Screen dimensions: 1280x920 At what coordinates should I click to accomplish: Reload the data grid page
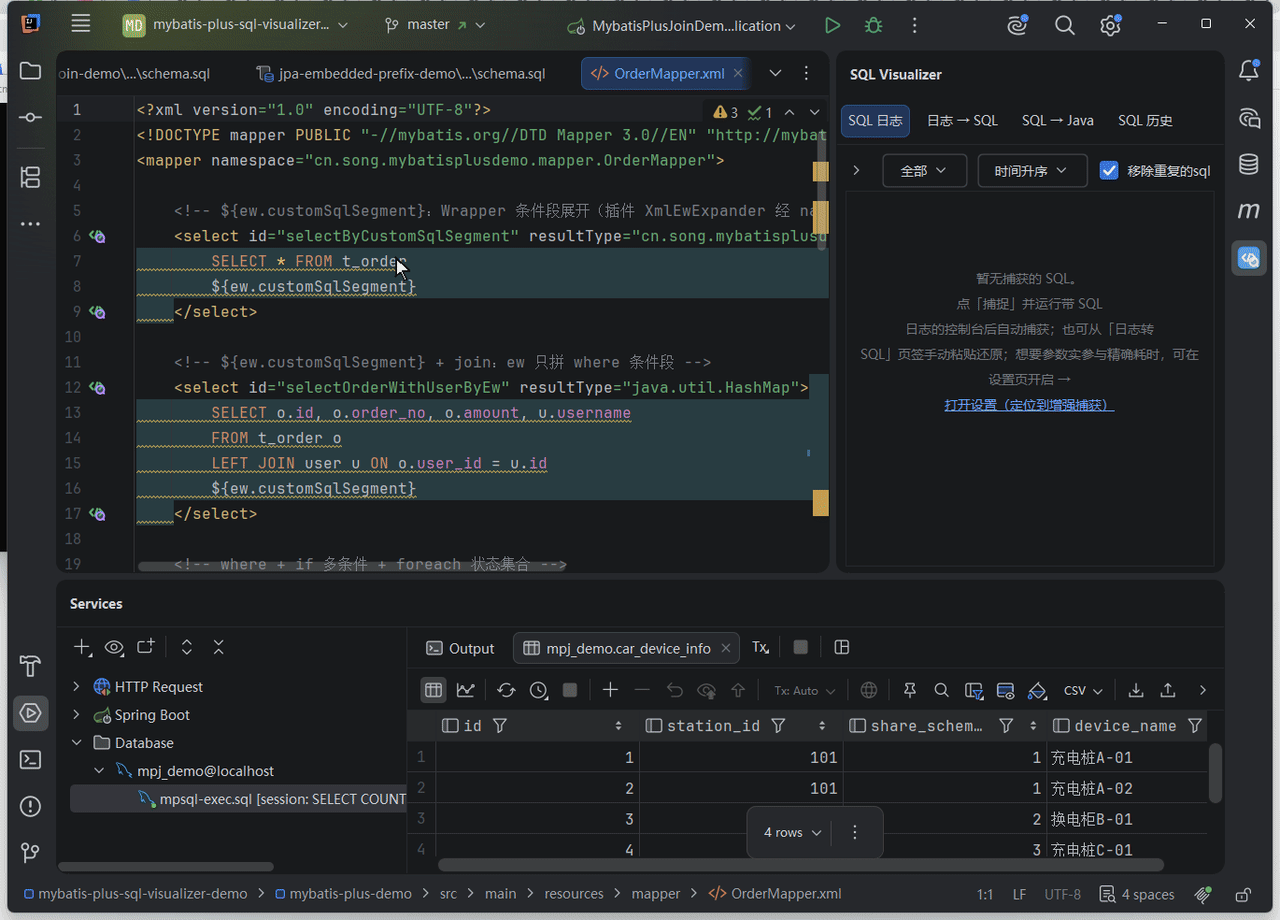tap(506, 690)
